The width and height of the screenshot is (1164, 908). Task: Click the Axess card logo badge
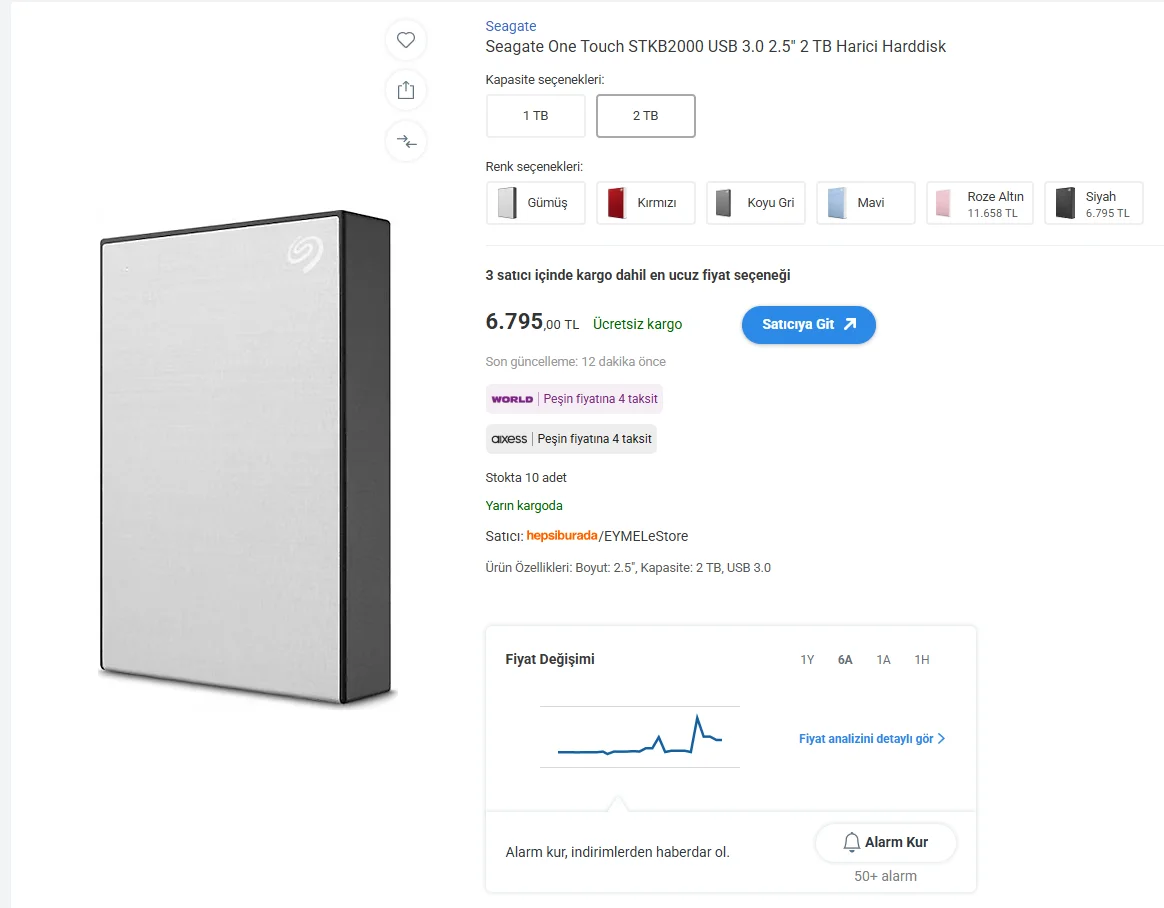coord(509,439)
